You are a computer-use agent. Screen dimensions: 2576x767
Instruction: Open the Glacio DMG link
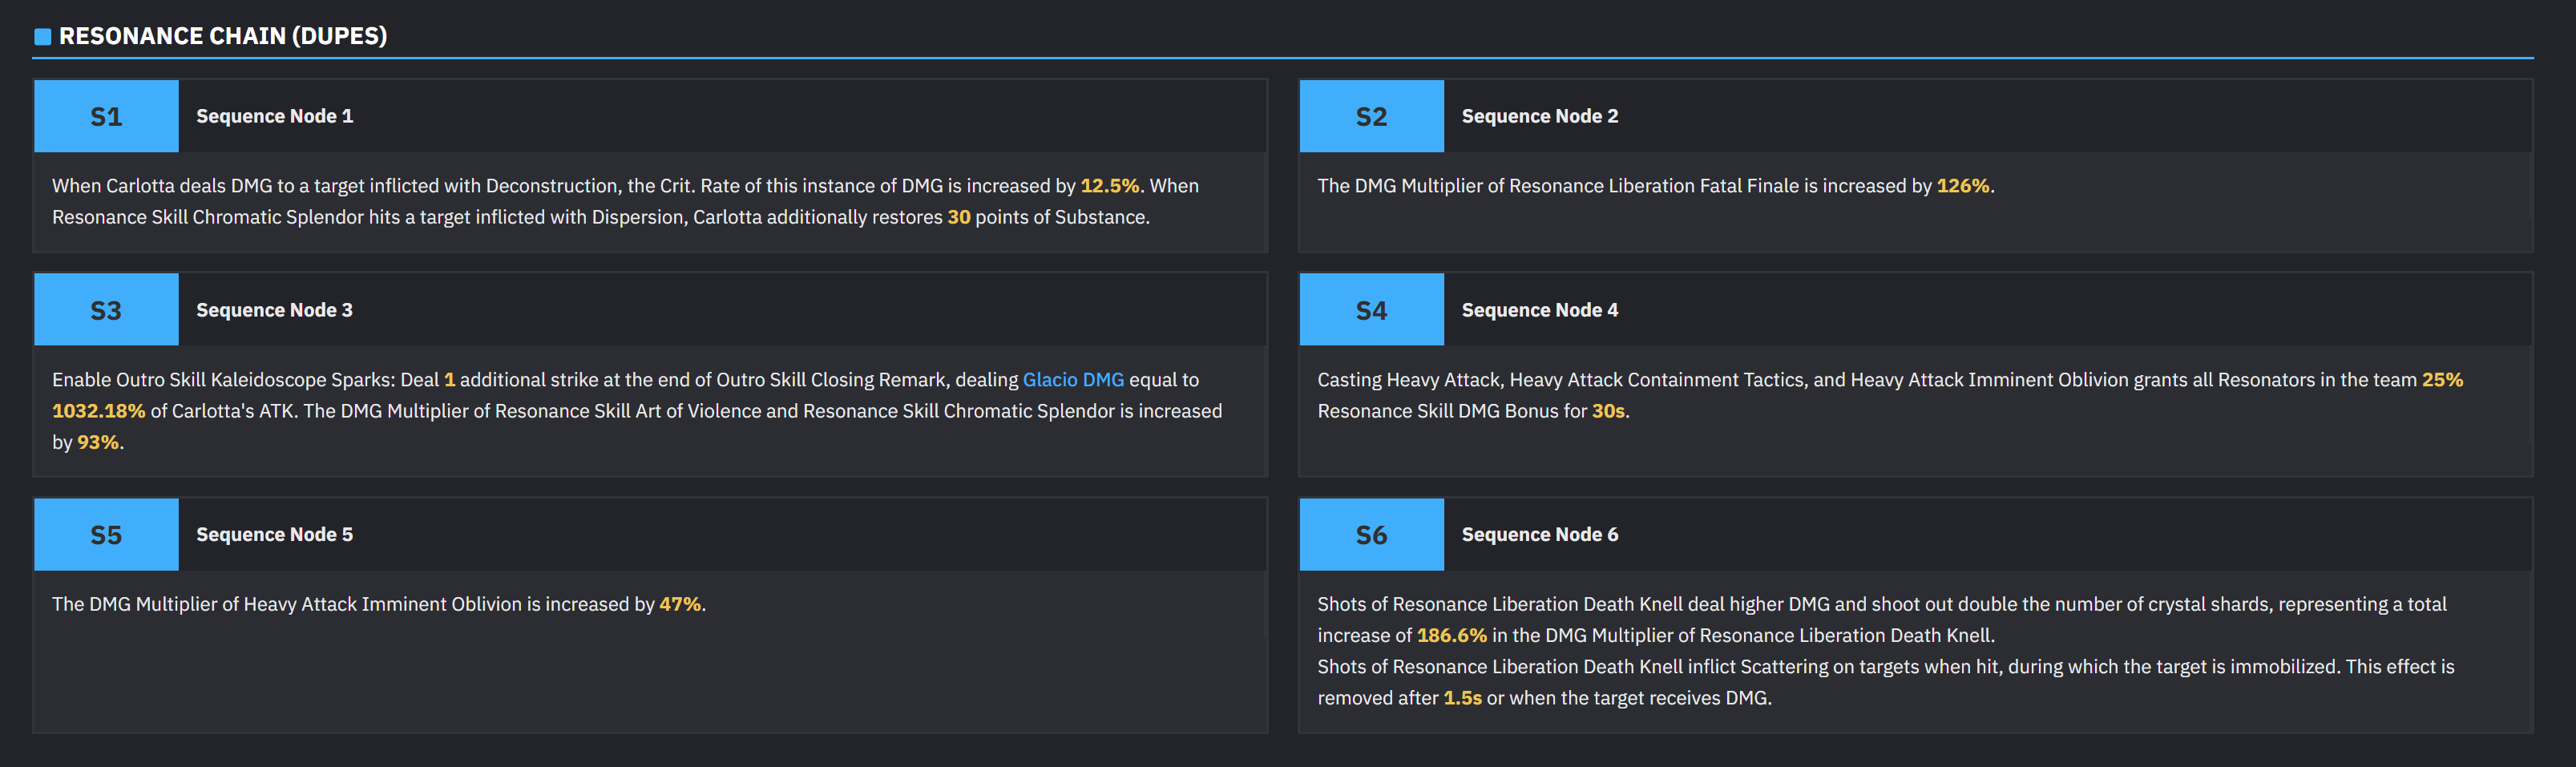point(1073,380)
